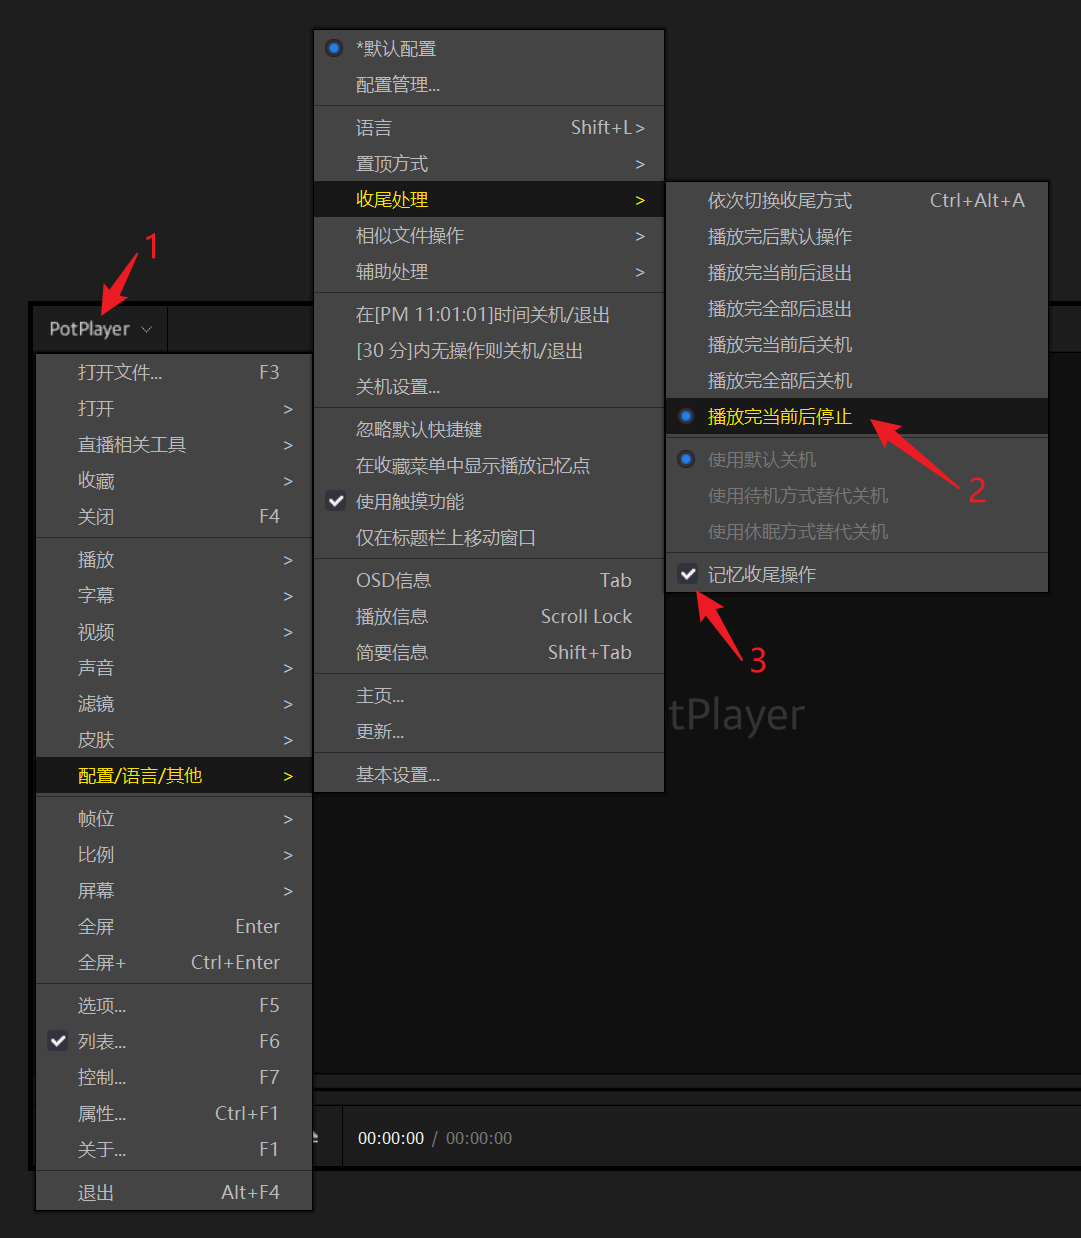Click 配置管理... entry
1081x1238 pixels.
[x=397, y=85]
